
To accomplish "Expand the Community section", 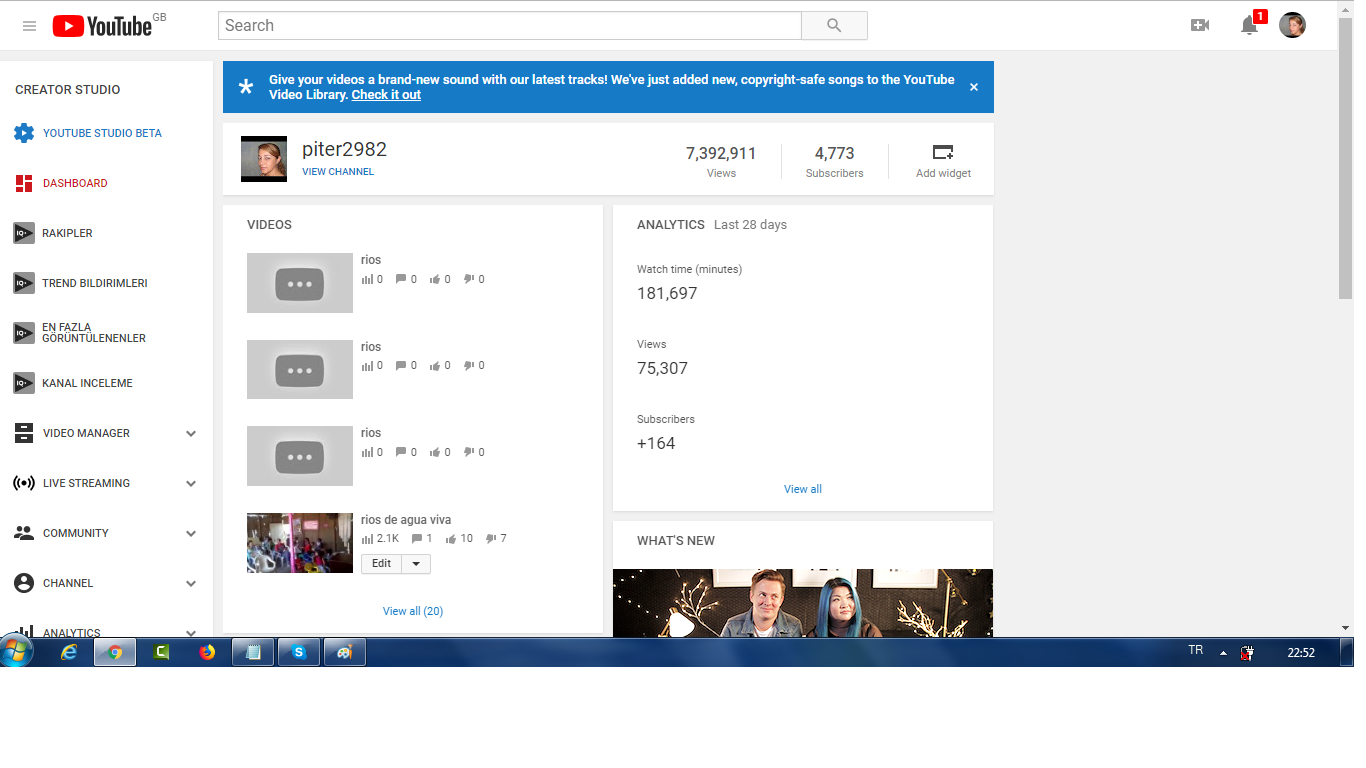I will click(x=191, y=533).
